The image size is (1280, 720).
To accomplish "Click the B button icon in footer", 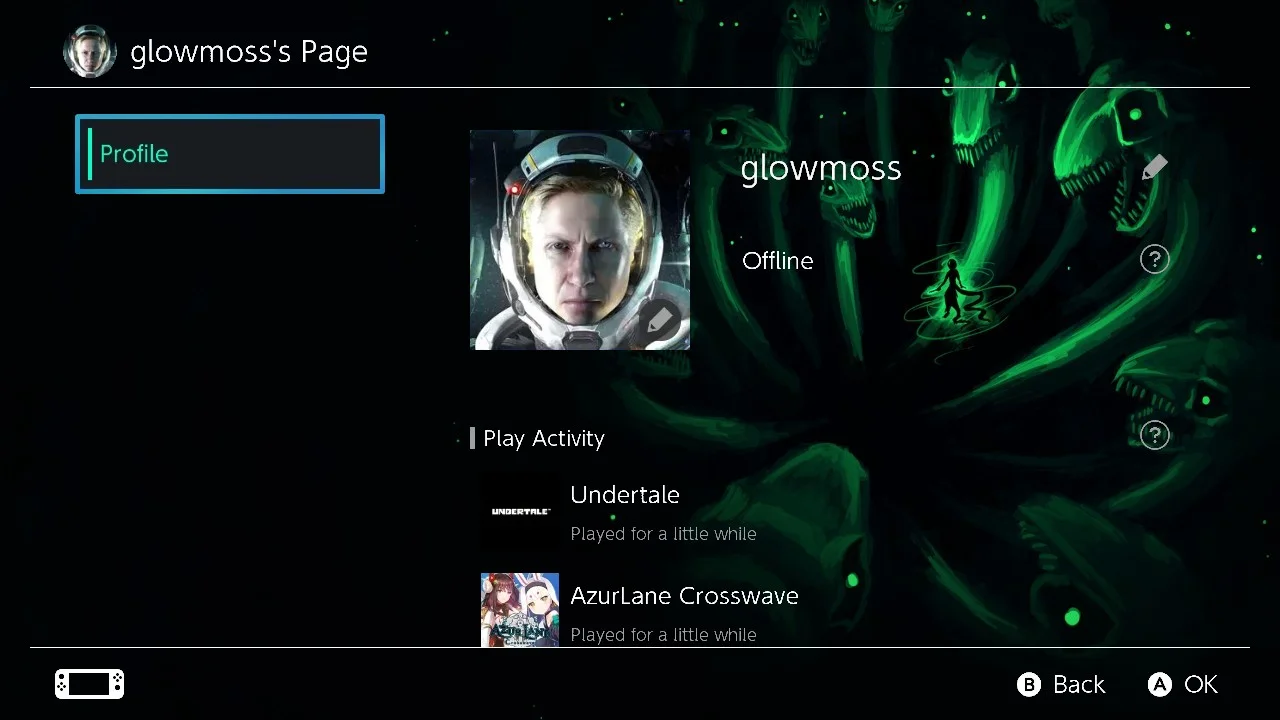I will click(1028, 684).
